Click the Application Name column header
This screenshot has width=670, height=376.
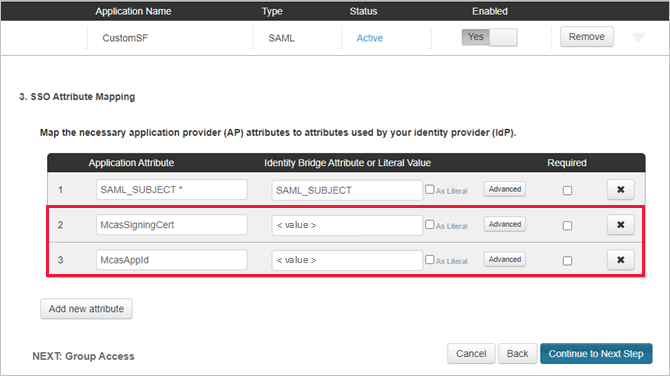[x=133, y=11]
